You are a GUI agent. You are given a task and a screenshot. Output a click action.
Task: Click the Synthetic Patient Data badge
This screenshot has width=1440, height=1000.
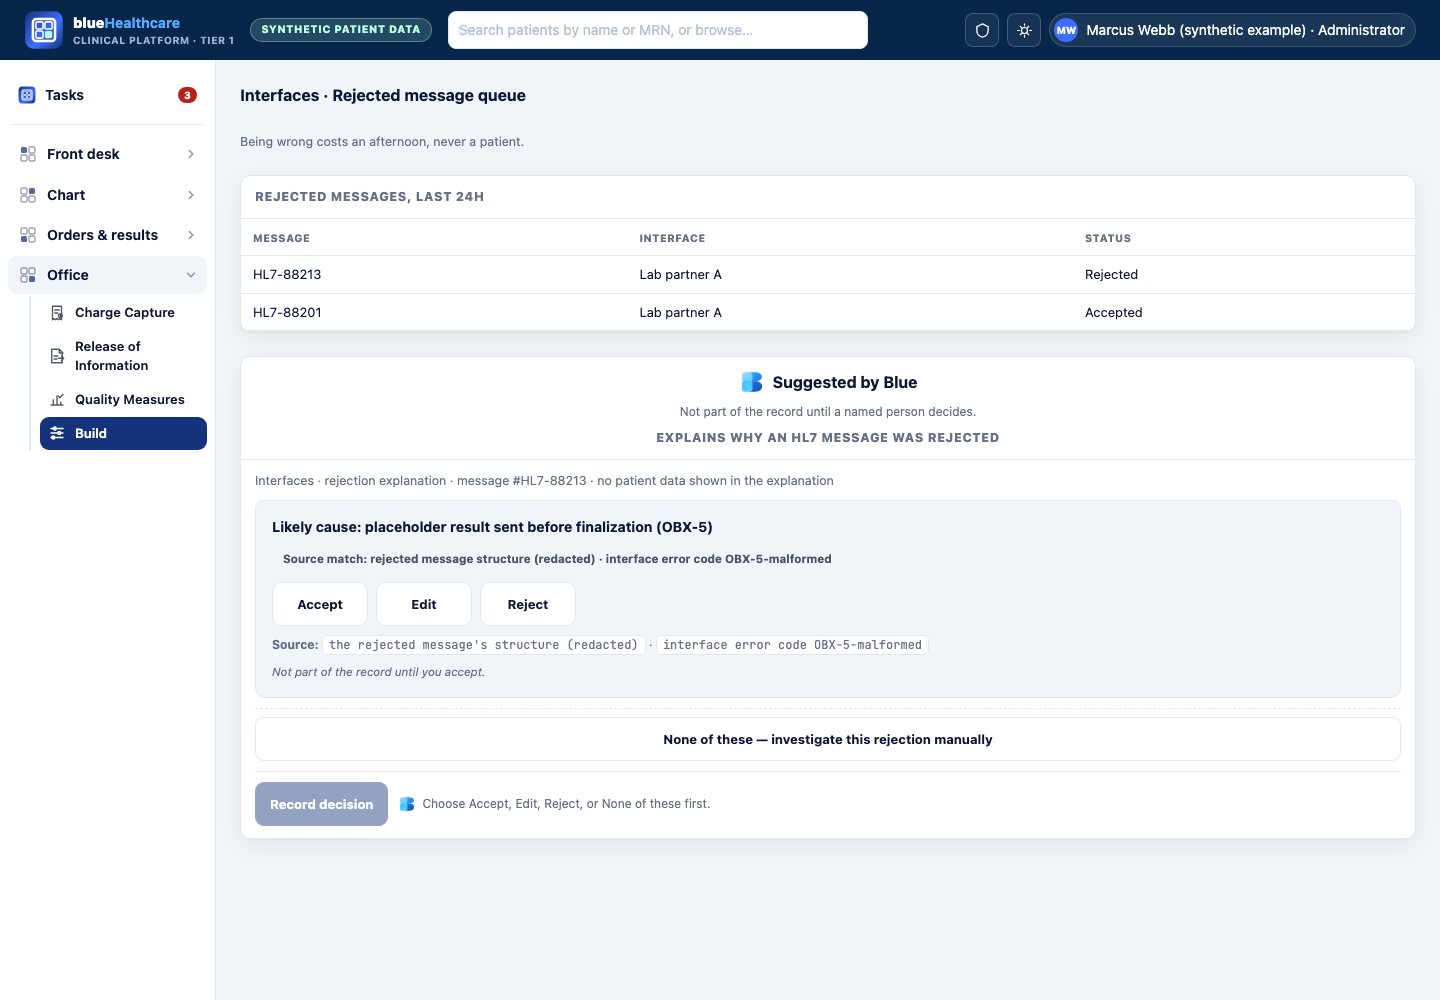click(x=341, y=30)
